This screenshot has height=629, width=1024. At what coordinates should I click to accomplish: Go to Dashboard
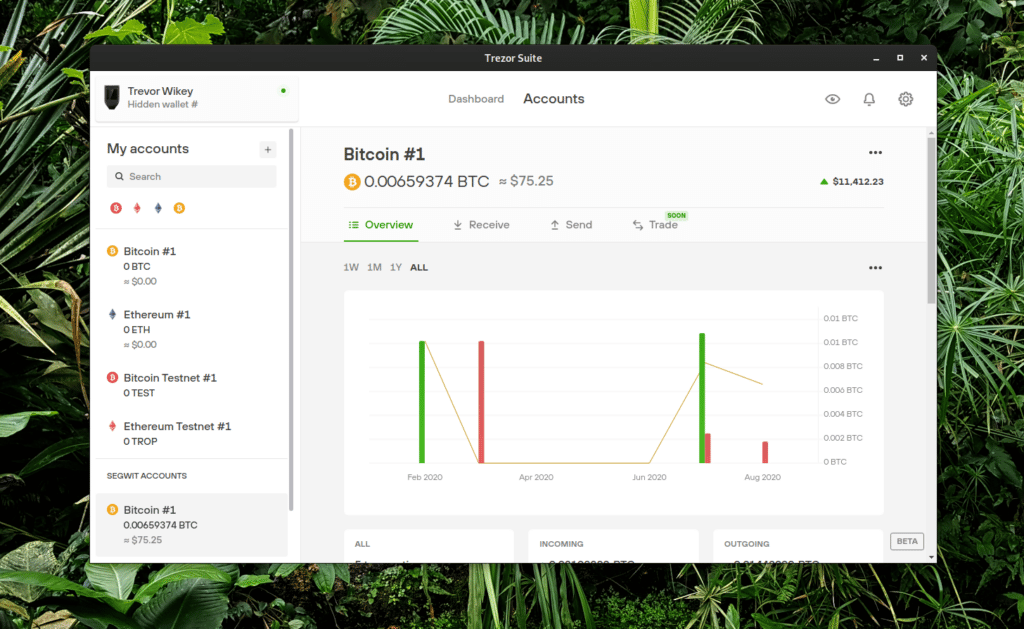click(476, 99)
